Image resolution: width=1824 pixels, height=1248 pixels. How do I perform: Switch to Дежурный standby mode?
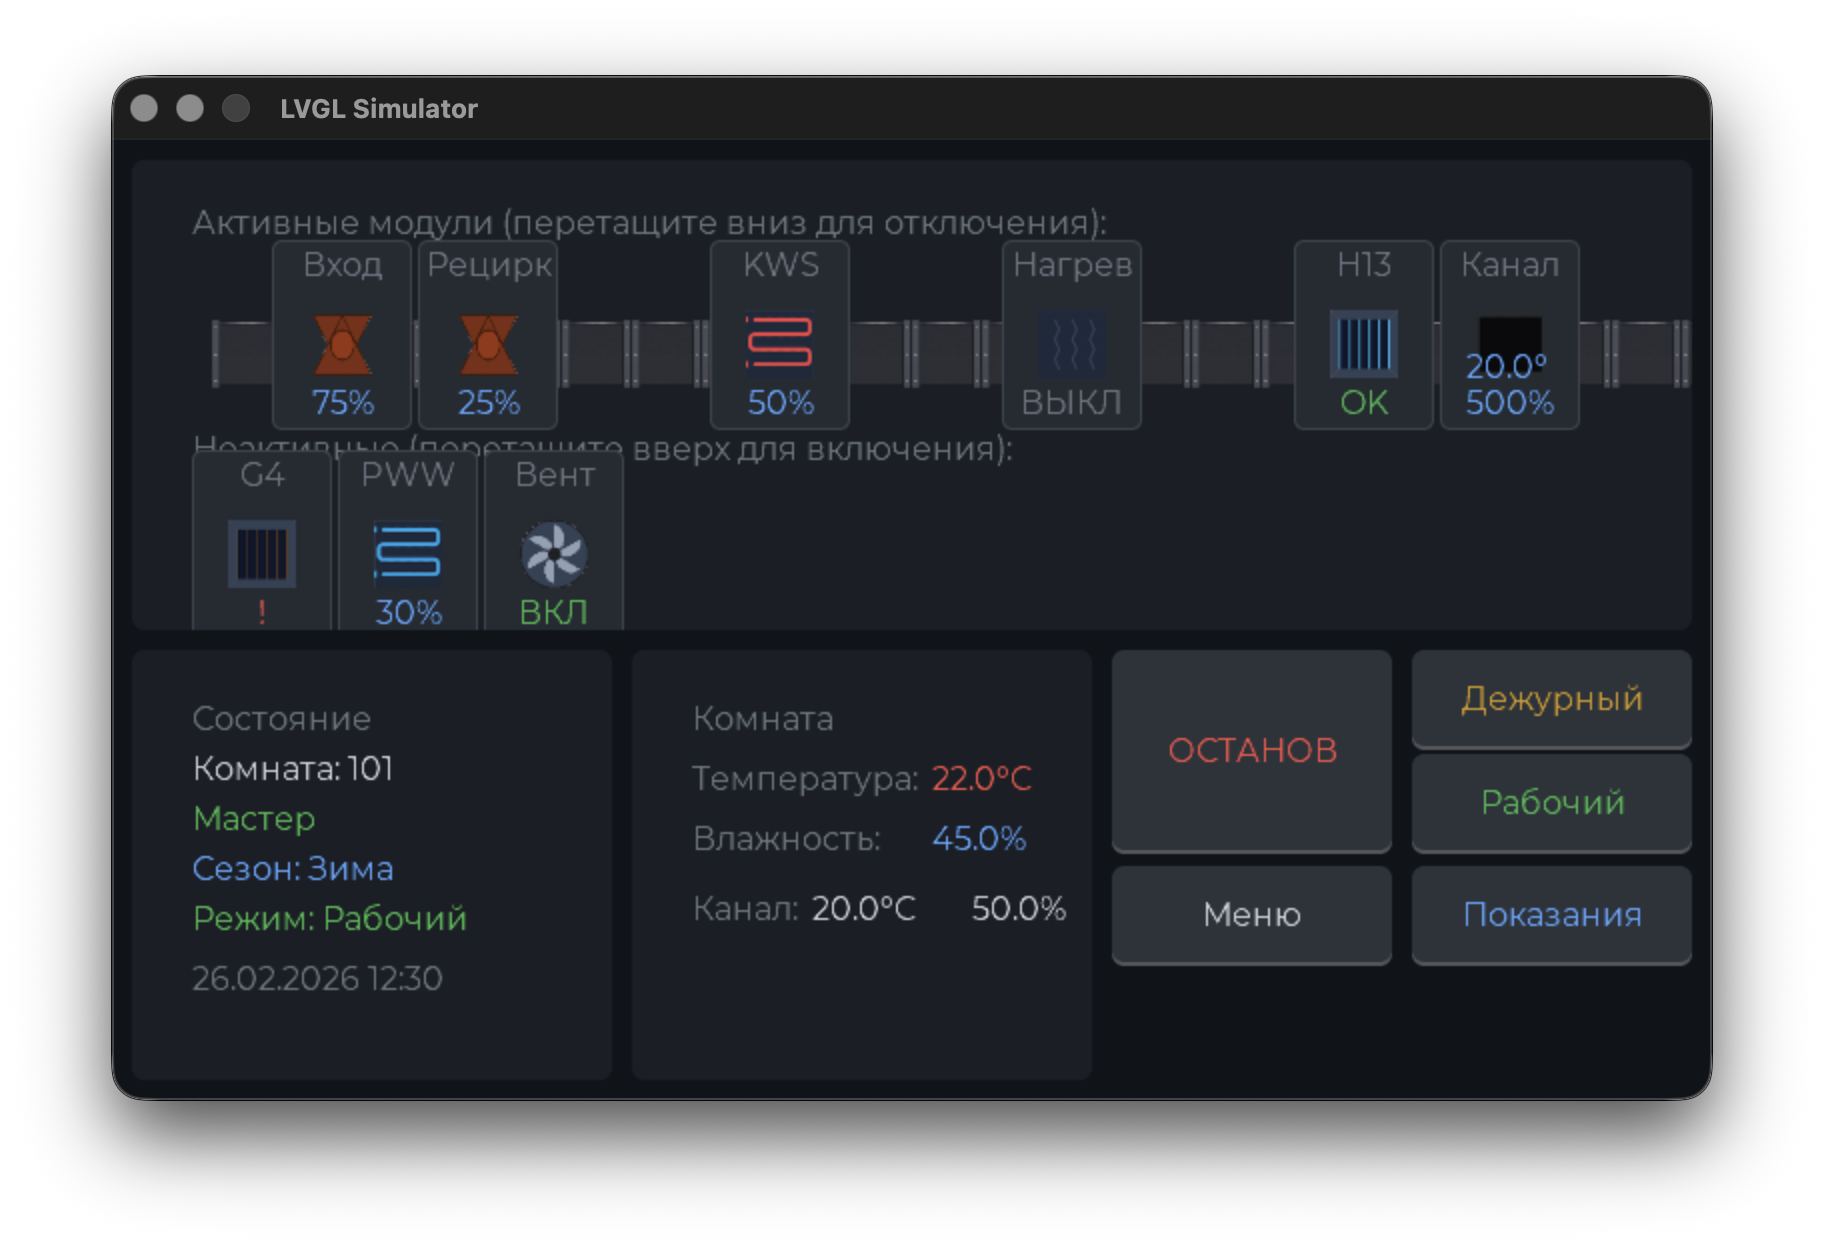[x=1551, y=698]
